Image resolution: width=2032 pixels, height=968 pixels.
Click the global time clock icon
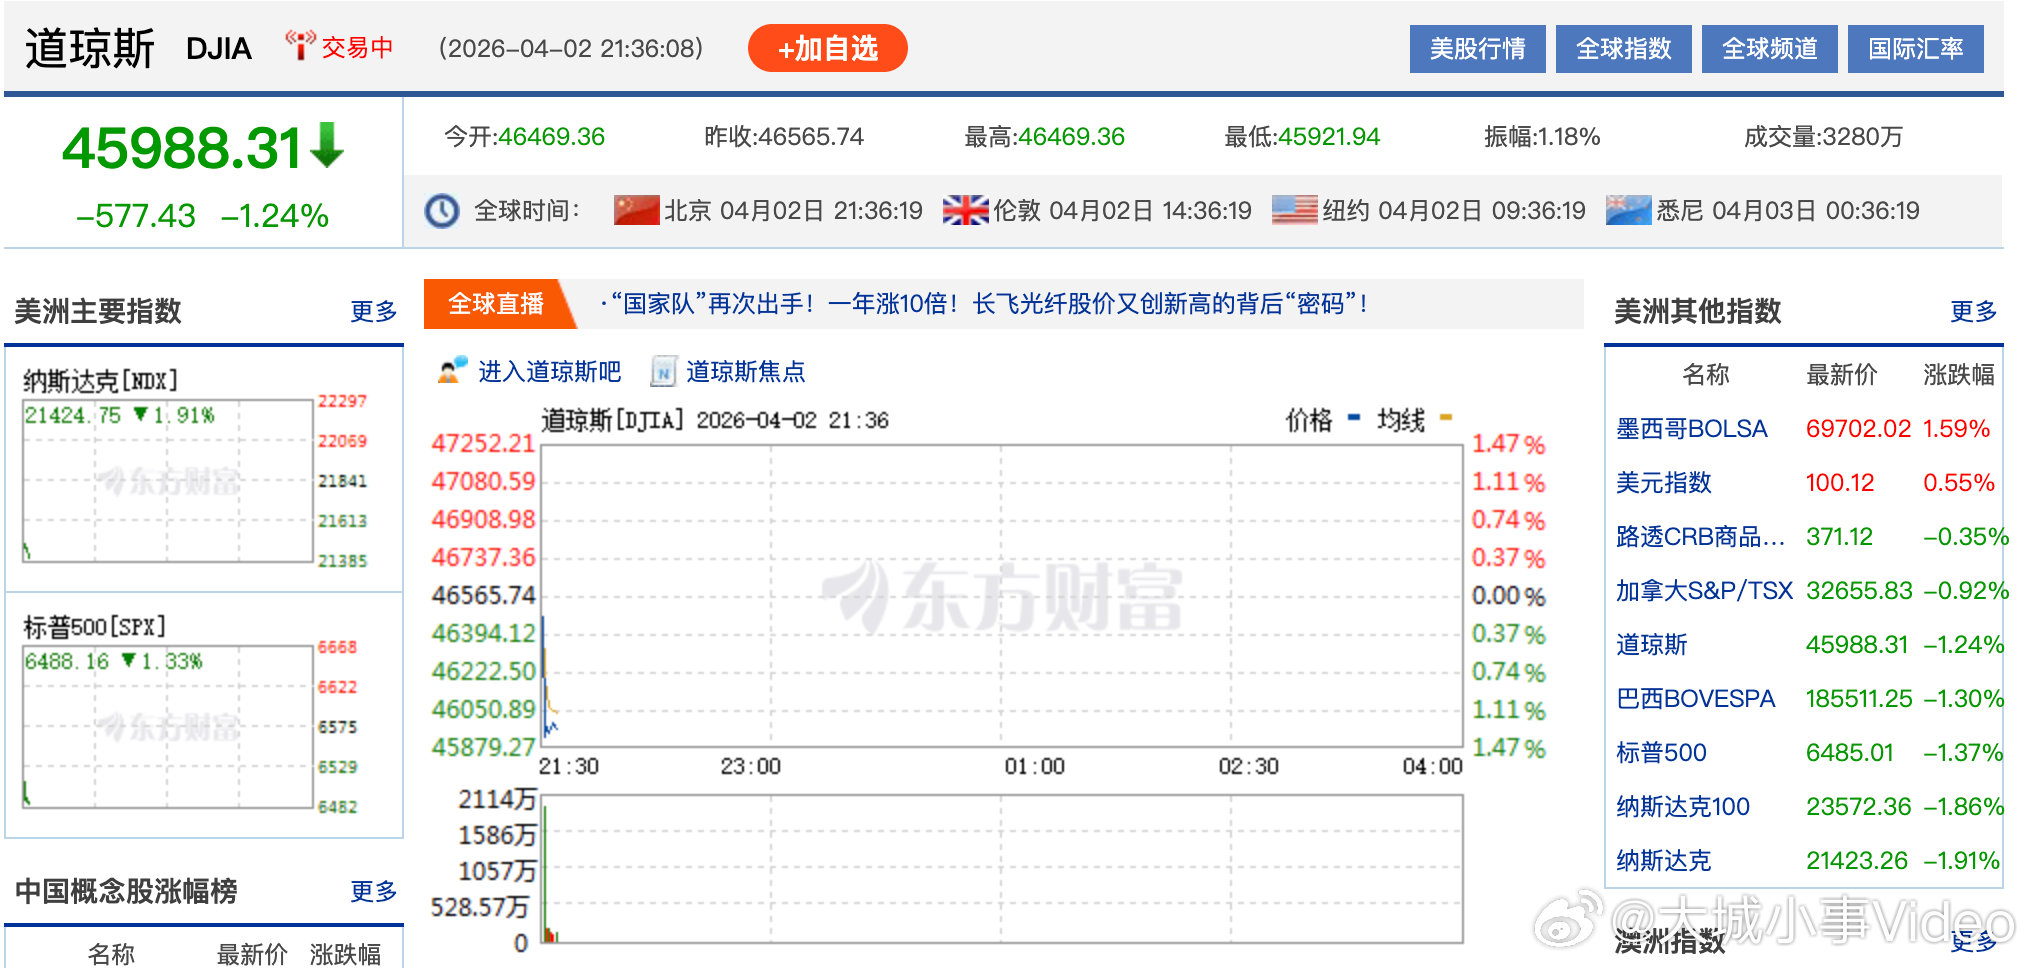tap(441, 211)
